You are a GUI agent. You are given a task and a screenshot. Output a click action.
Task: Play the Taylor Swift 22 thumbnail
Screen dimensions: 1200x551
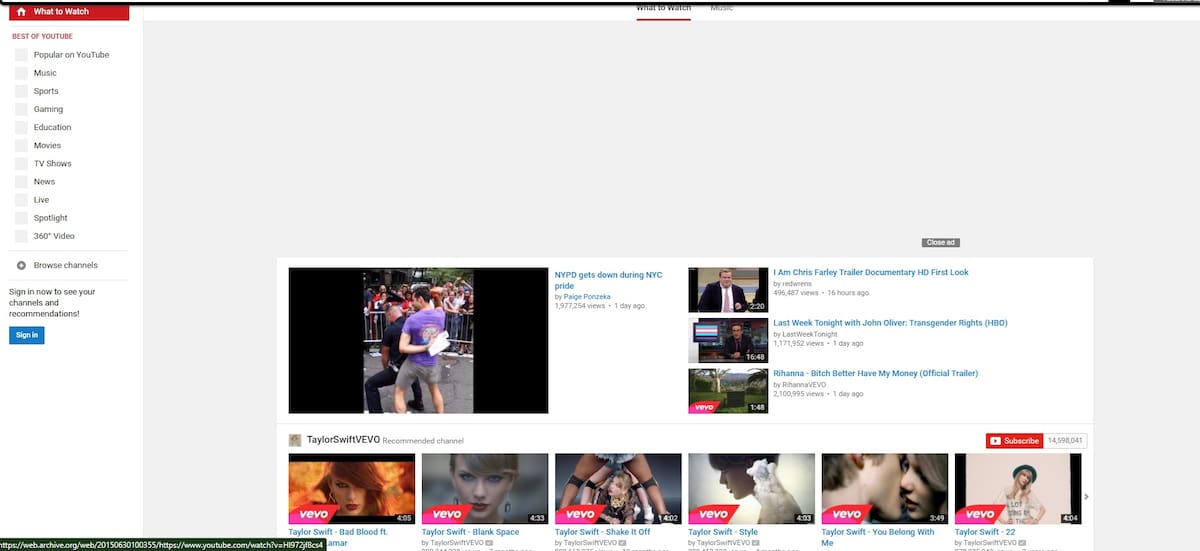[x=1018, y=489]
